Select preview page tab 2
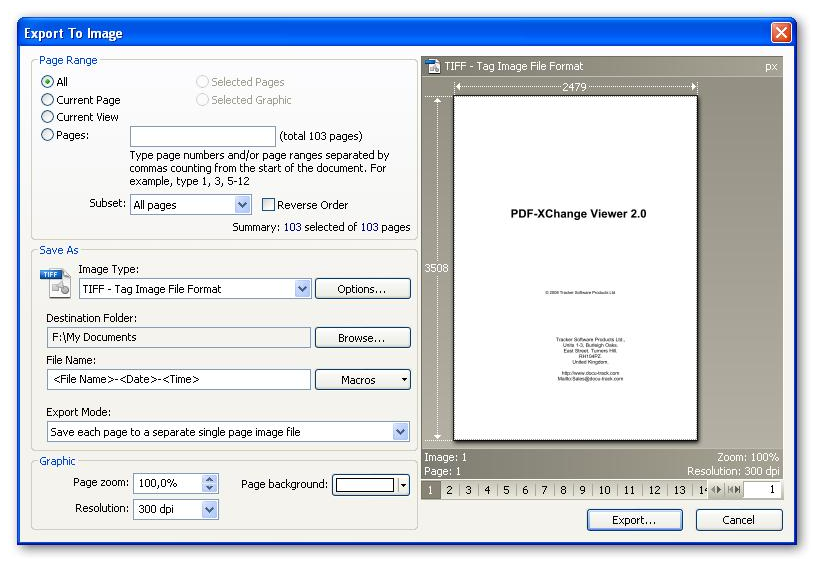This screenshot has height=567, width=819. point(449,490)
